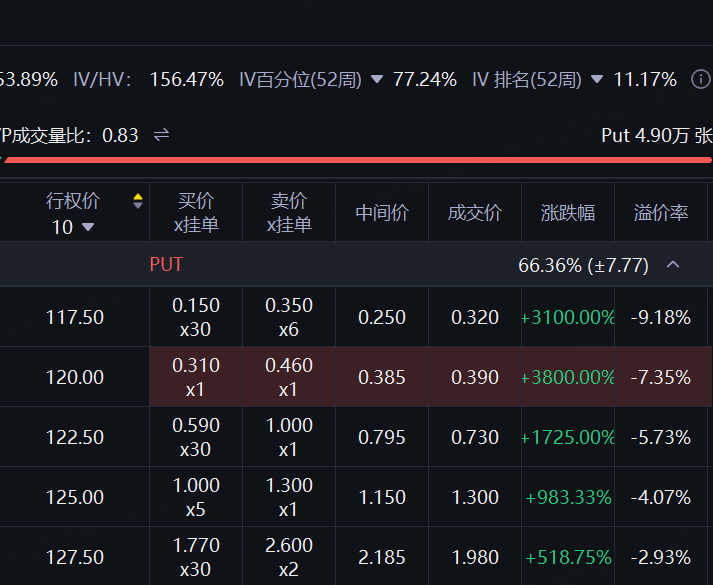Open the IV 排名(52周) period dropdown

597,79
